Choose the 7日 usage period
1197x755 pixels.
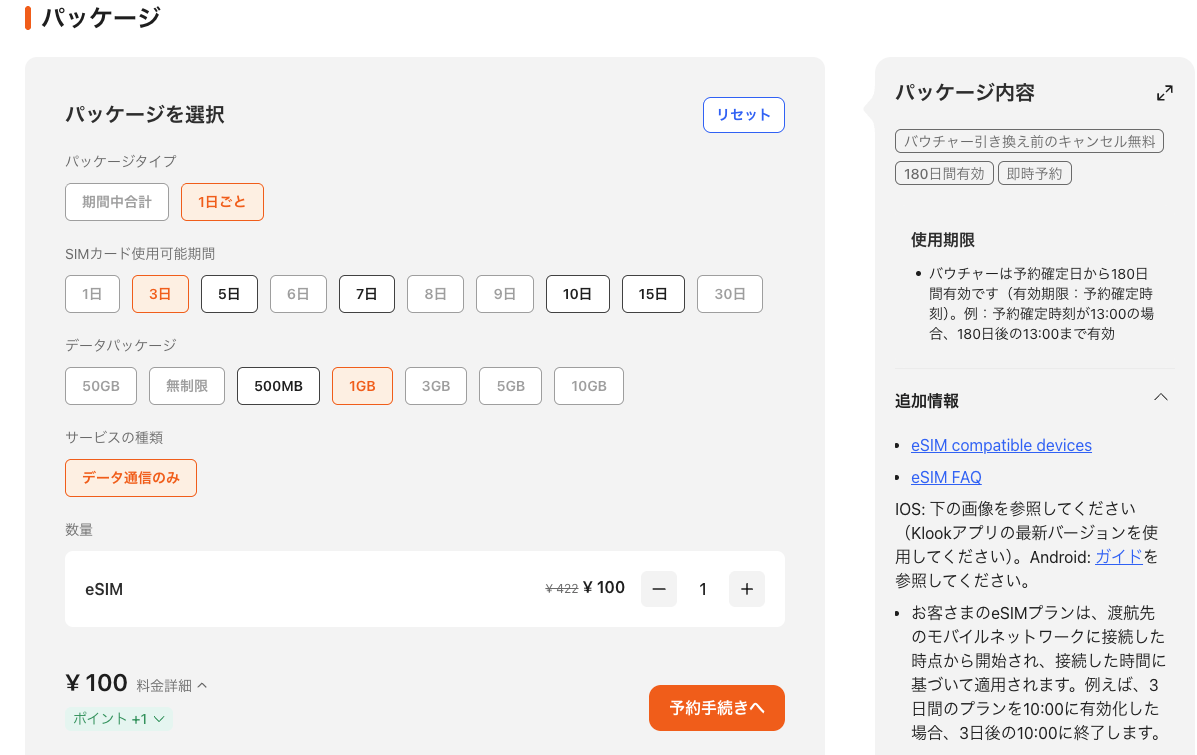coord(366,294)
